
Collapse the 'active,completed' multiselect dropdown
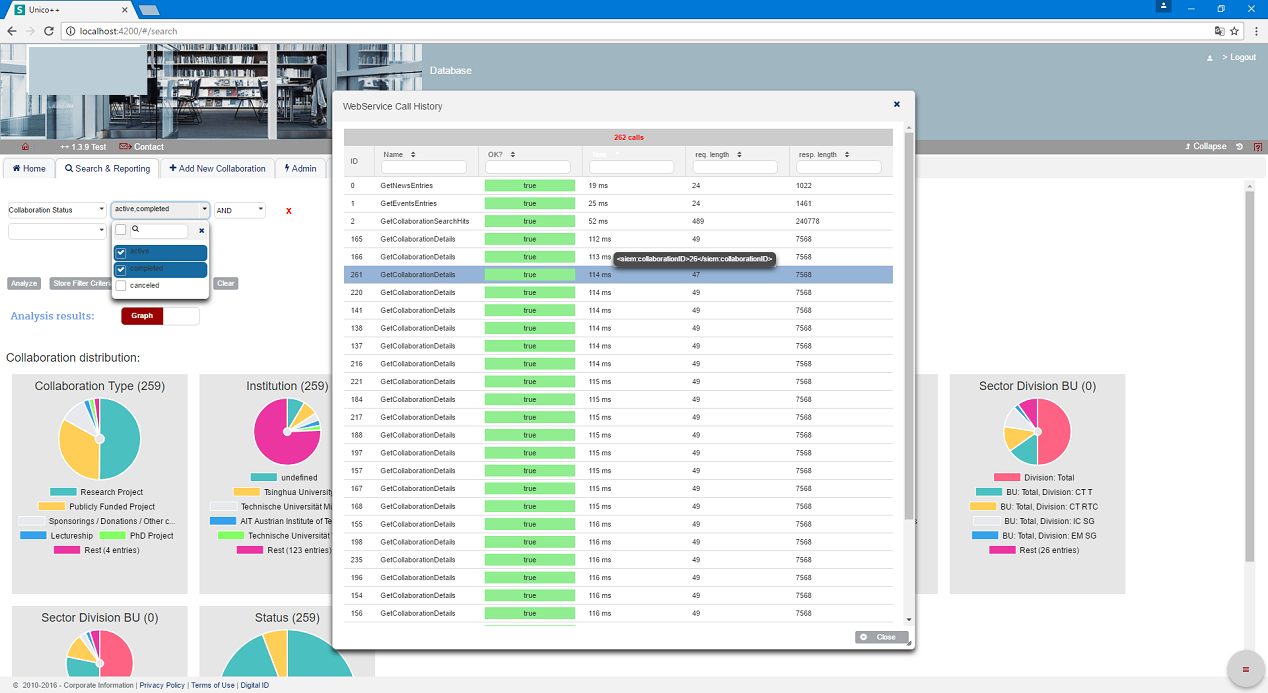tap(160, 210)
